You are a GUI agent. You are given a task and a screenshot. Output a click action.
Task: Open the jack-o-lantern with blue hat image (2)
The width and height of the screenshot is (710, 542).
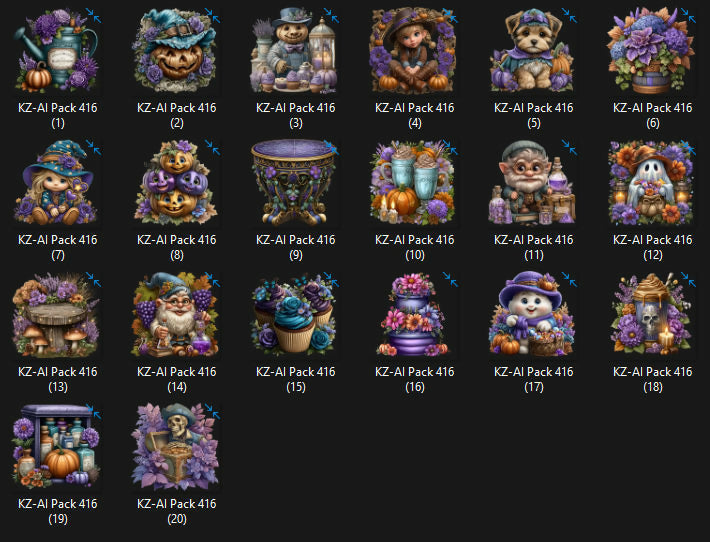[x=177, y=50]
